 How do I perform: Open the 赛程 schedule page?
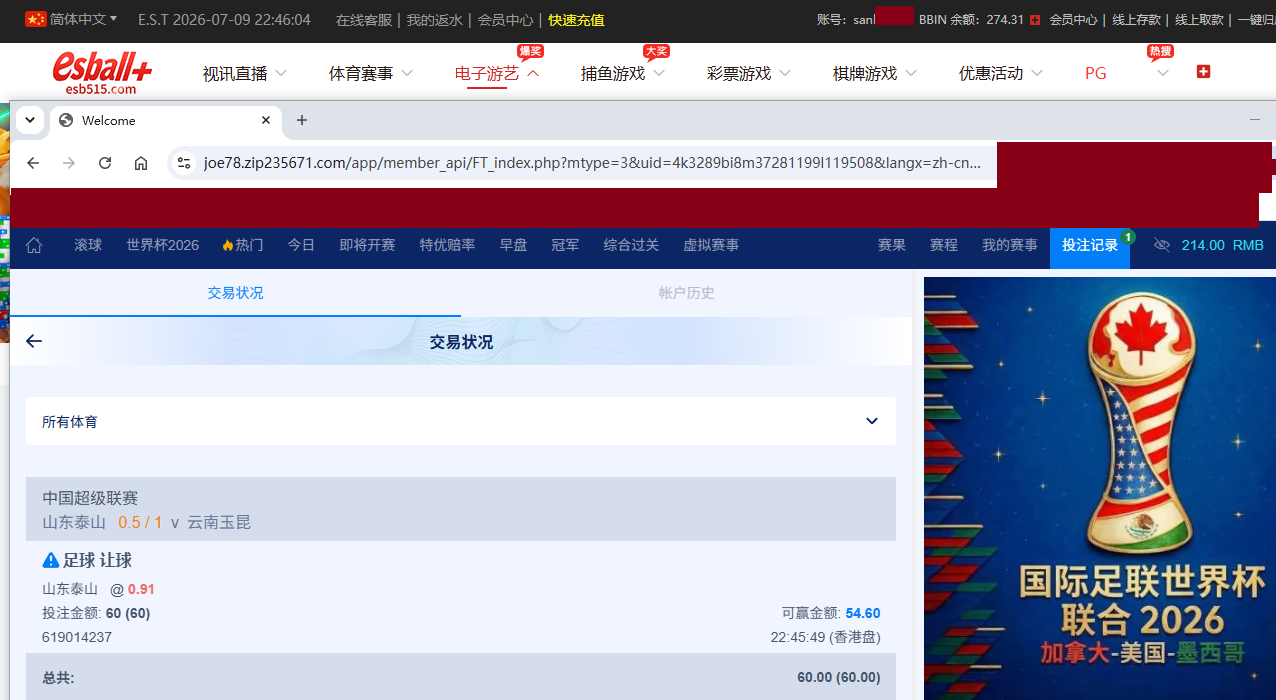point(944,245)
